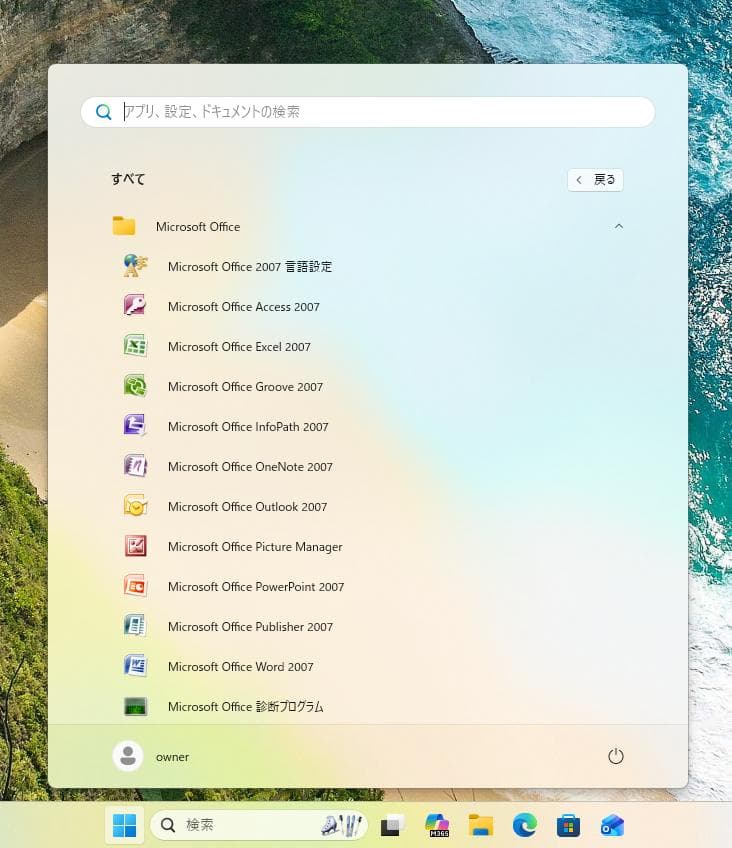This screenshot has width=732, height=848.
Task: Click the app and settings search field
Action: point(380,112)
